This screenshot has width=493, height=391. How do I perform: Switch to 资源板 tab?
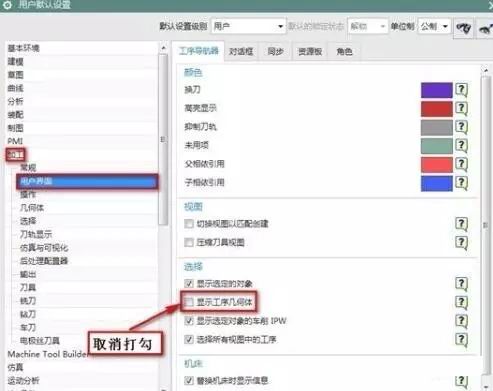310,52
